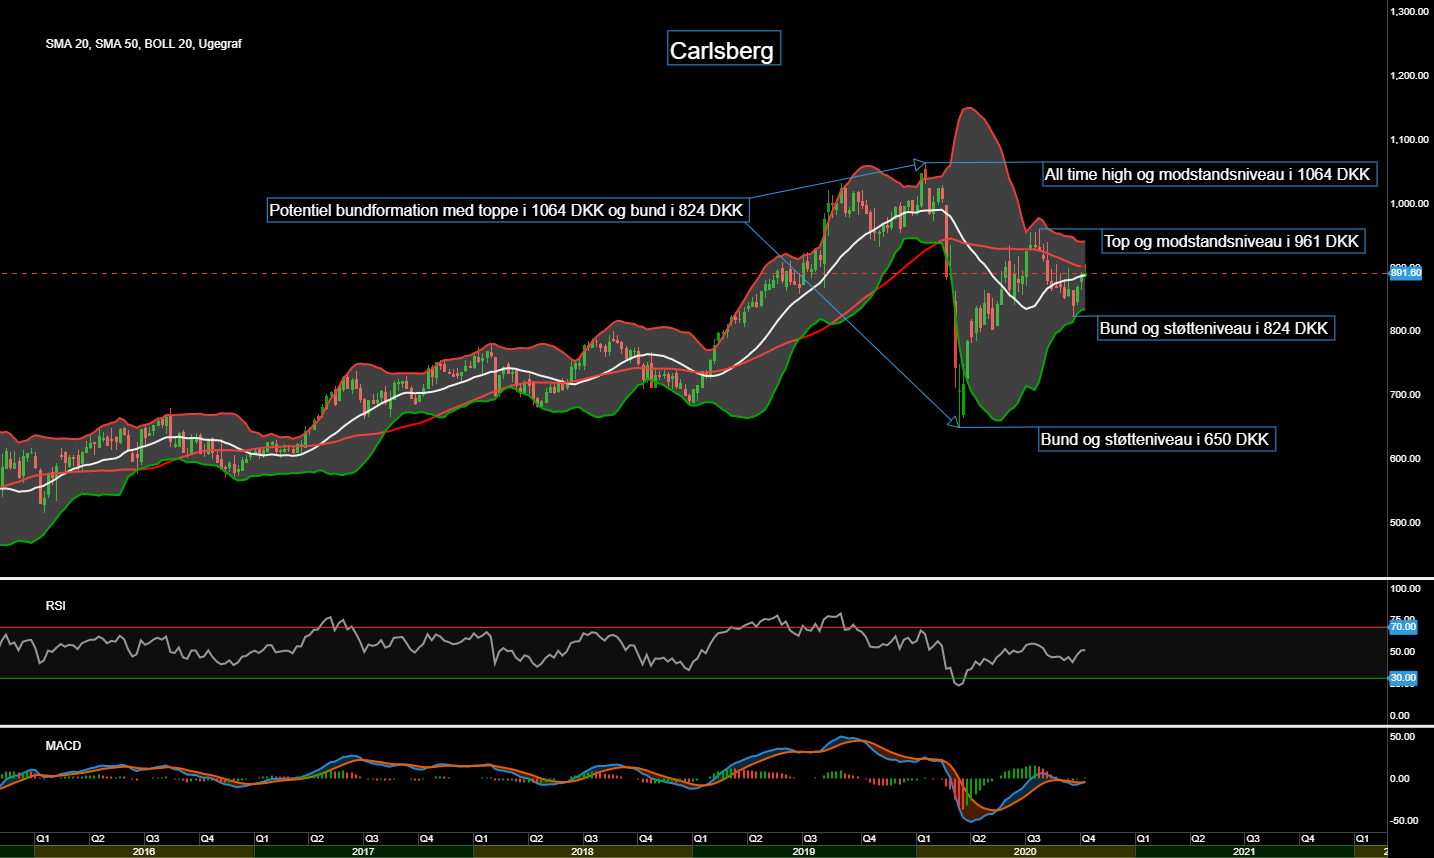The image size is (1434, 858).
Task: Click the 2018 year label on time axis
Action: tap(582, 852)
